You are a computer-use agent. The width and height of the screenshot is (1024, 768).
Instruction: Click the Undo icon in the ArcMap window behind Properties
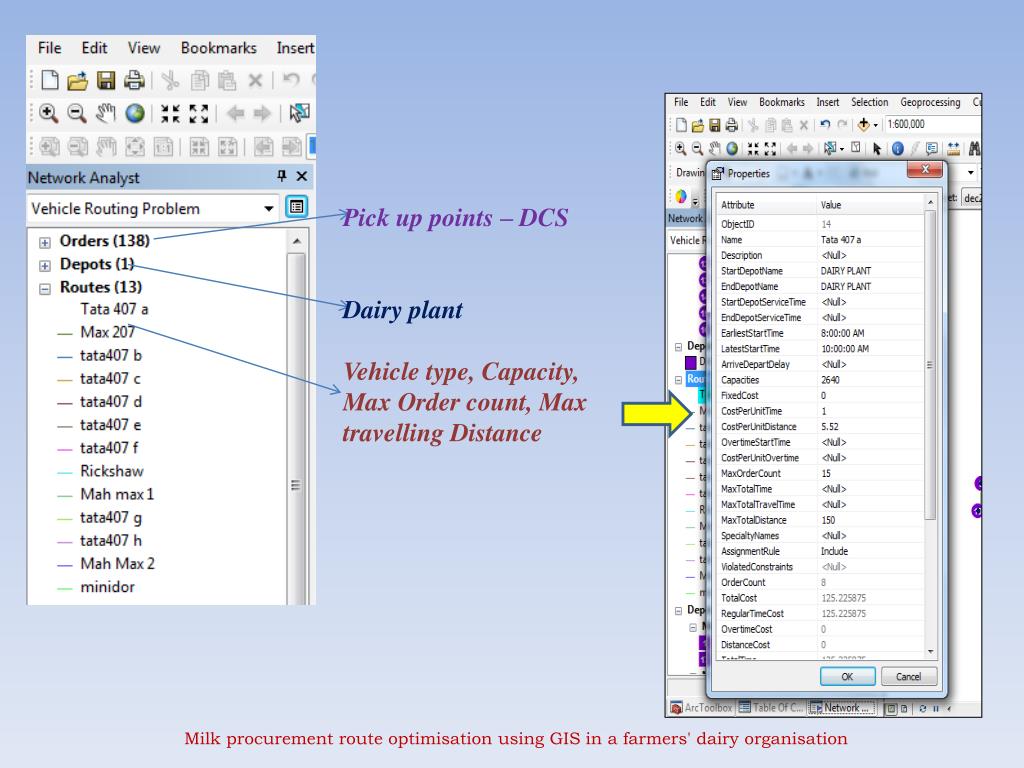click(825, 124)
